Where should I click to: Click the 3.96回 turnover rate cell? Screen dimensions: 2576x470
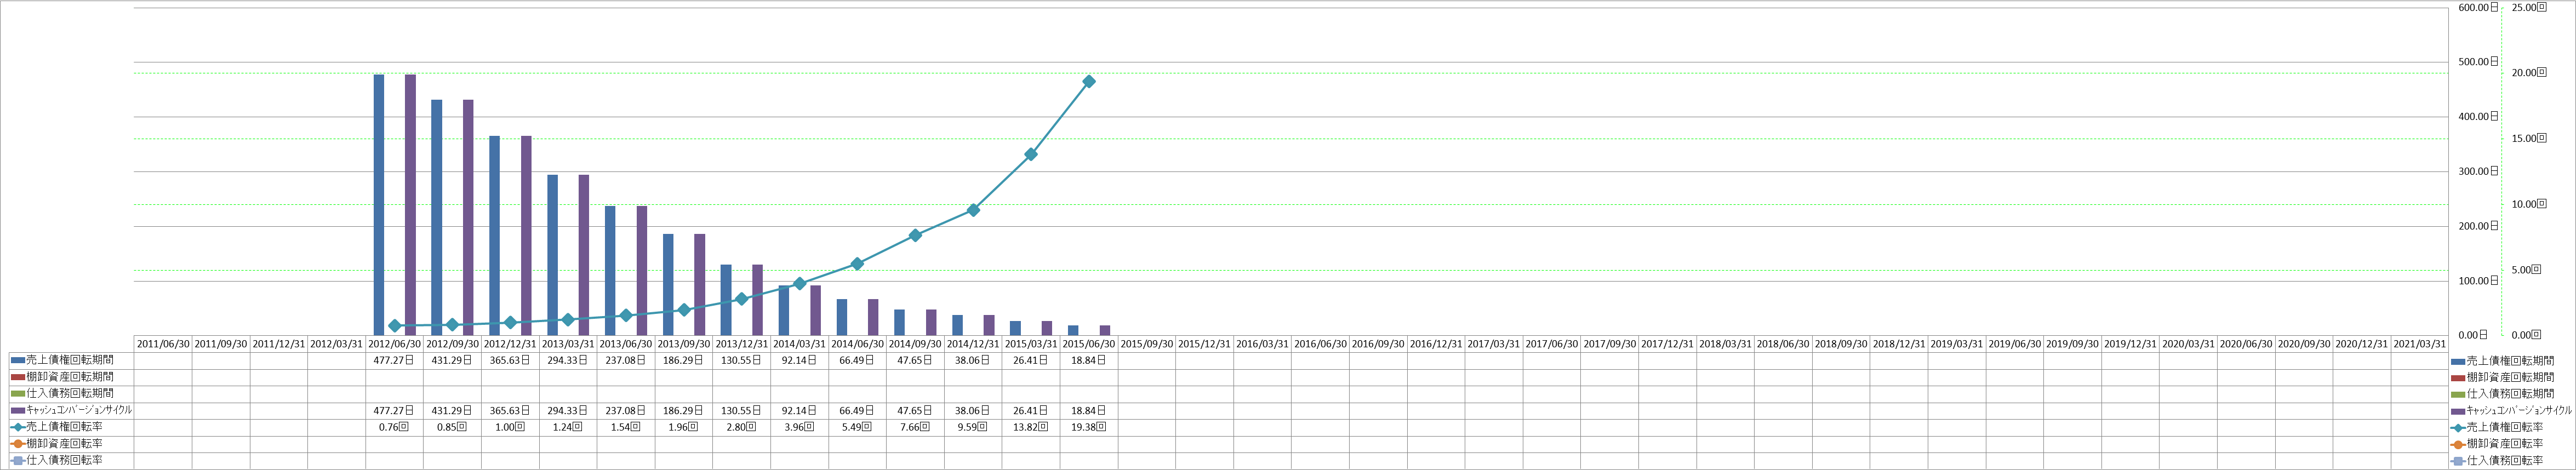800,427
